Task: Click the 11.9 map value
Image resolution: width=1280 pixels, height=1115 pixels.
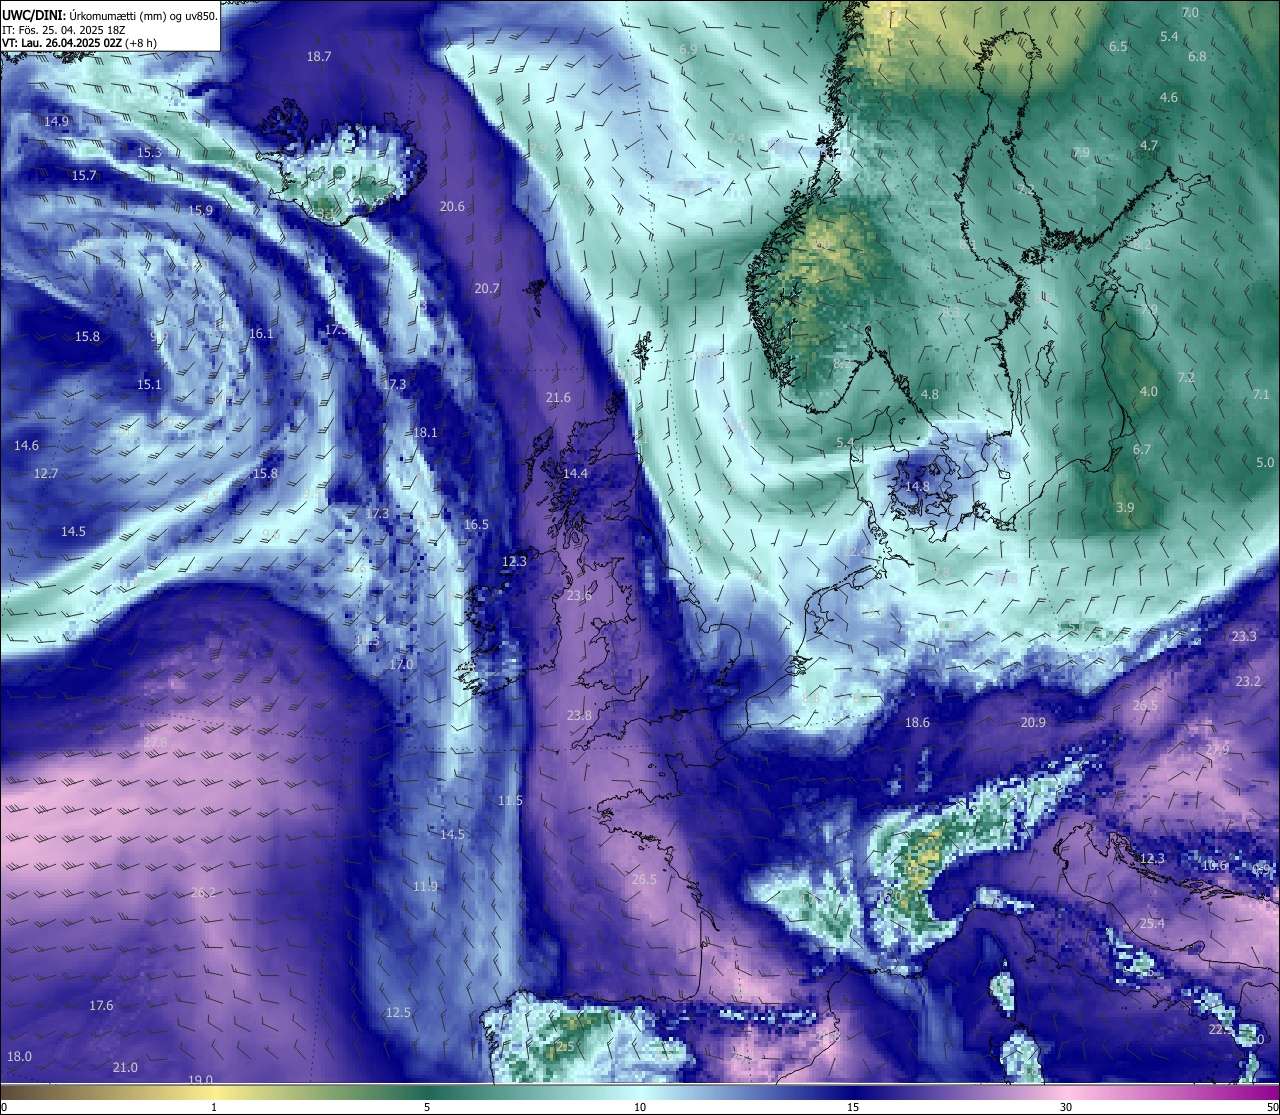Action: (425, 887)
